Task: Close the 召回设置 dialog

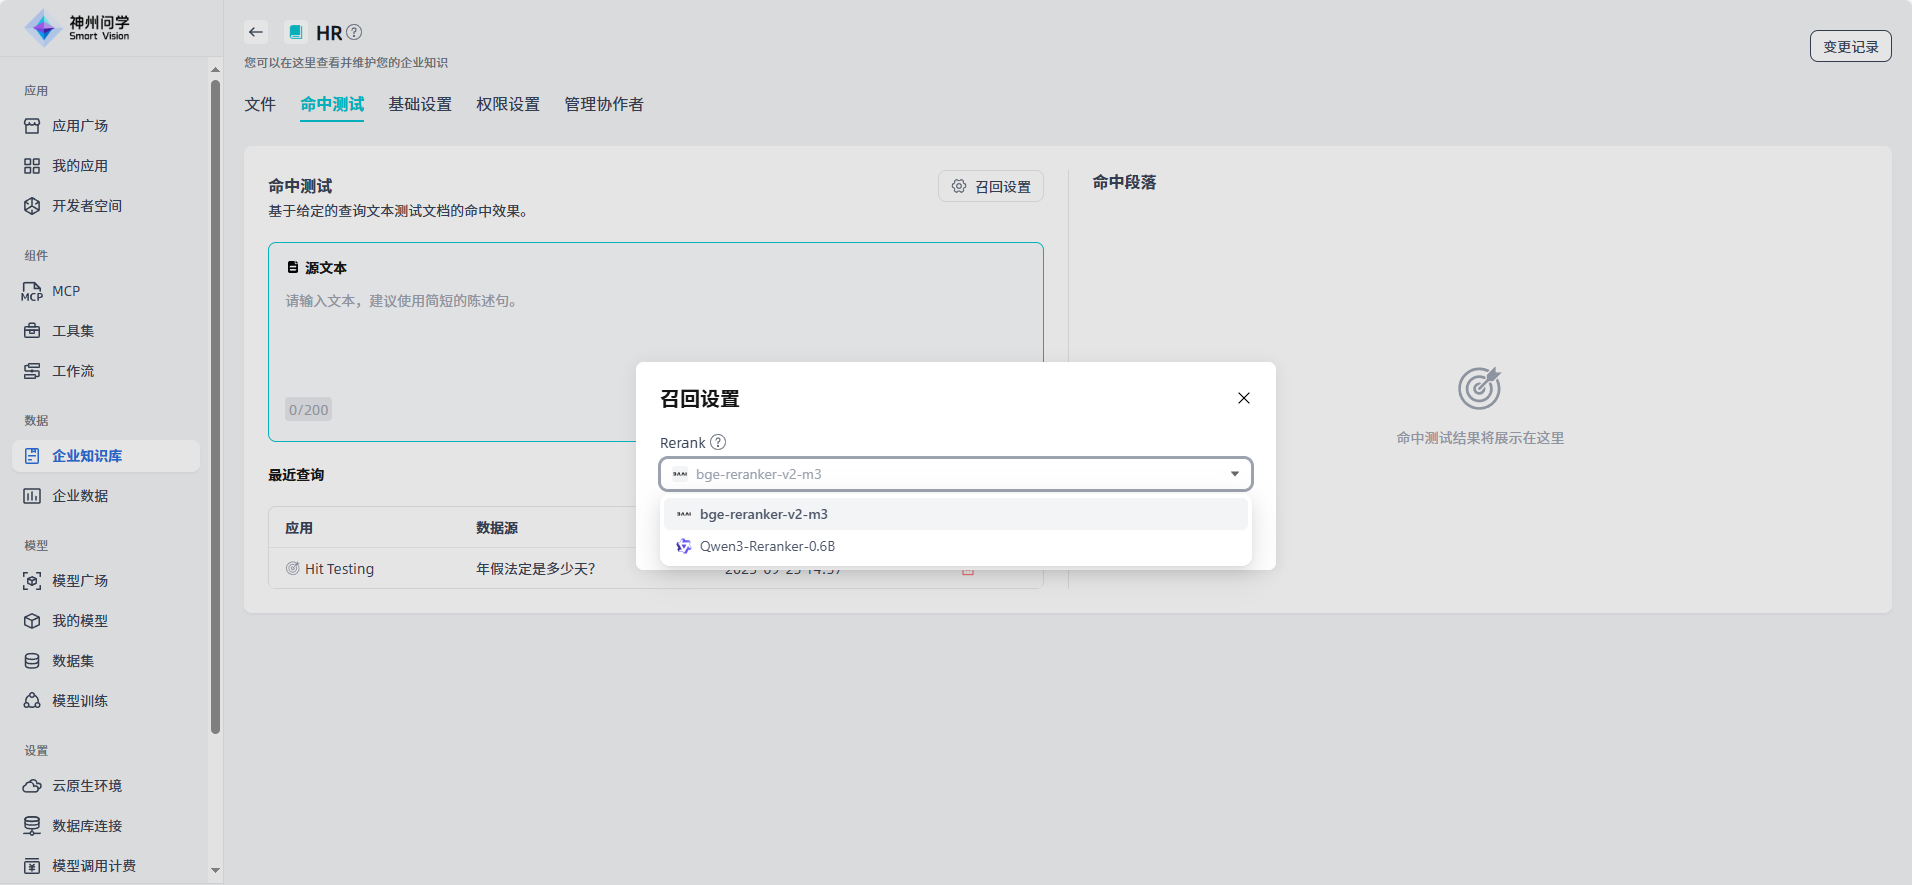Action: (1244, 398)
